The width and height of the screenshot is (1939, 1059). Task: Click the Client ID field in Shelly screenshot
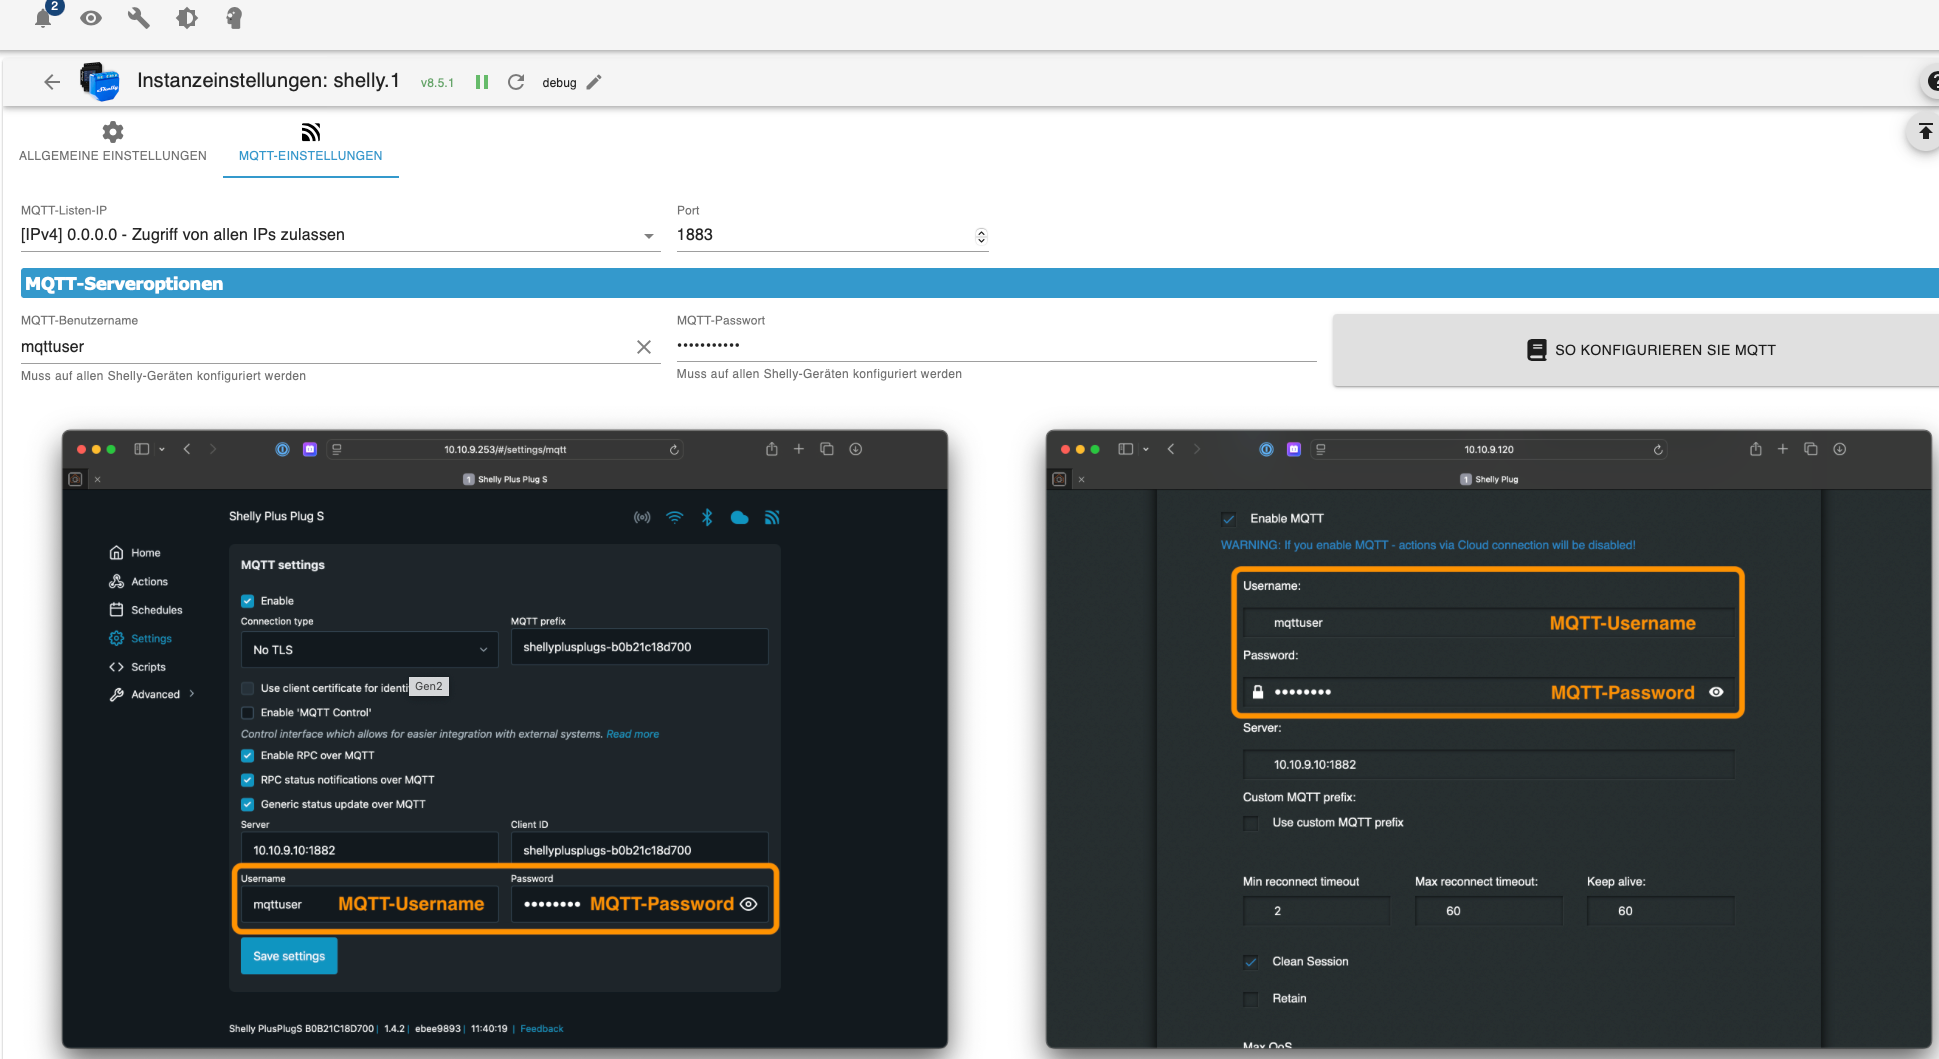pyautogui.click(x=639, y=850)
